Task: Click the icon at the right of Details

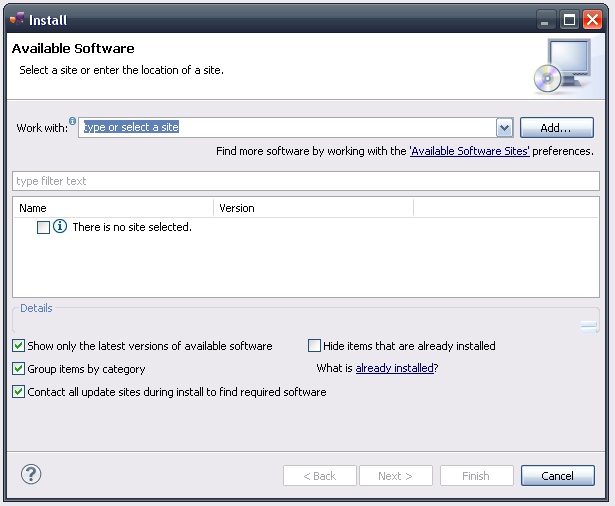Action: (589, 326)
